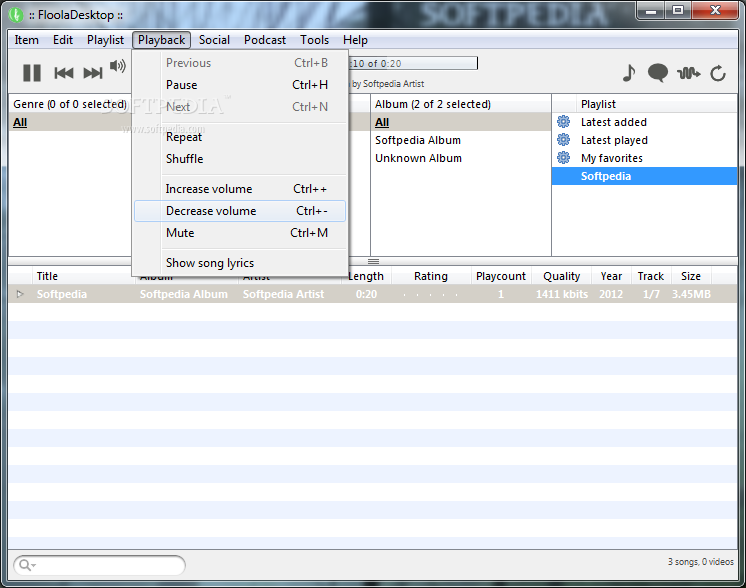Select Decrease volume menu entry

click(x=240, y=211)
